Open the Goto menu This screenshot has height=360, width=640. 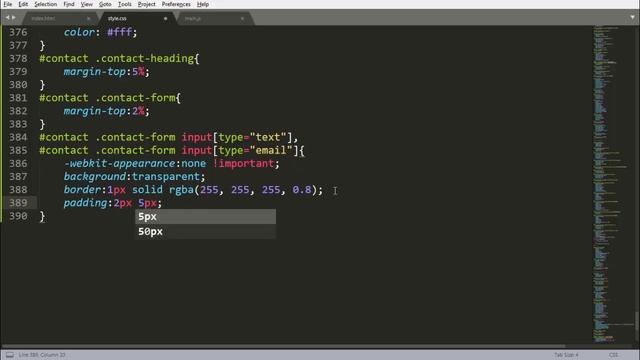click(105, 4)
